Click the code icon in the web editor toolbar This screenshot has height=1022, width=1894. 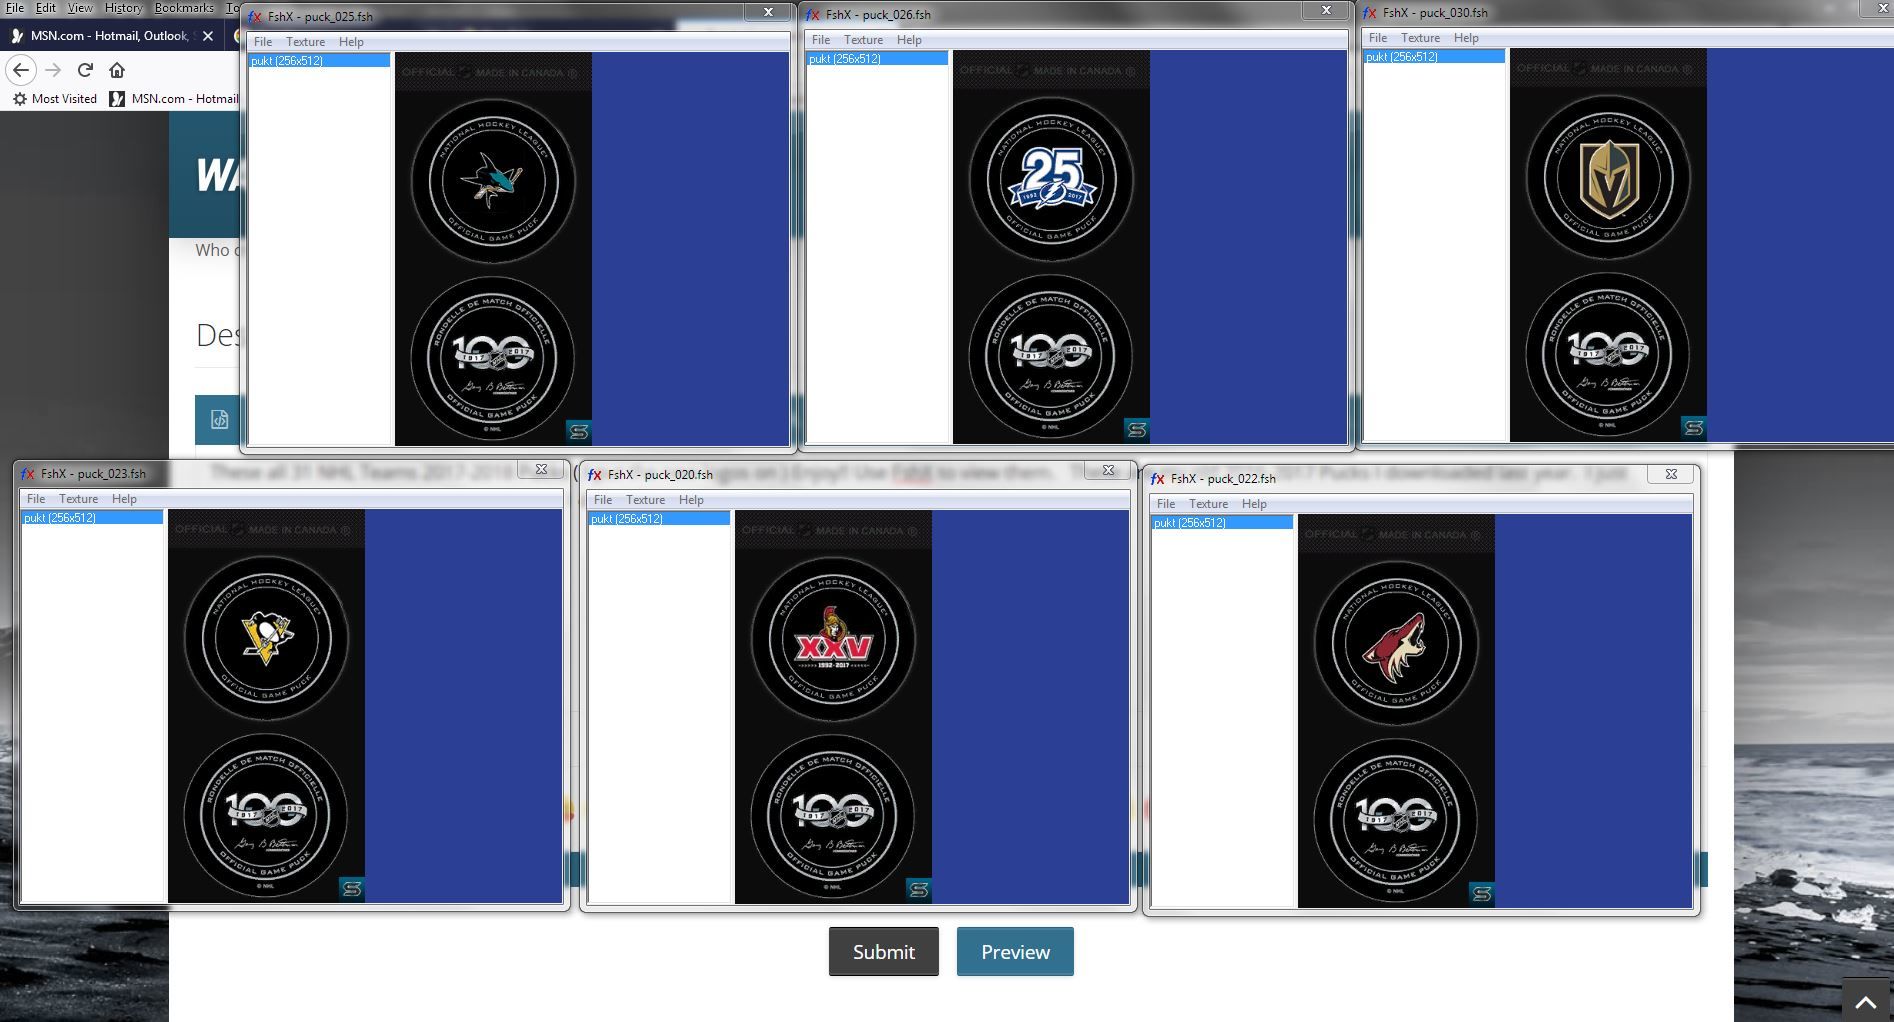[x=219, y=420]
